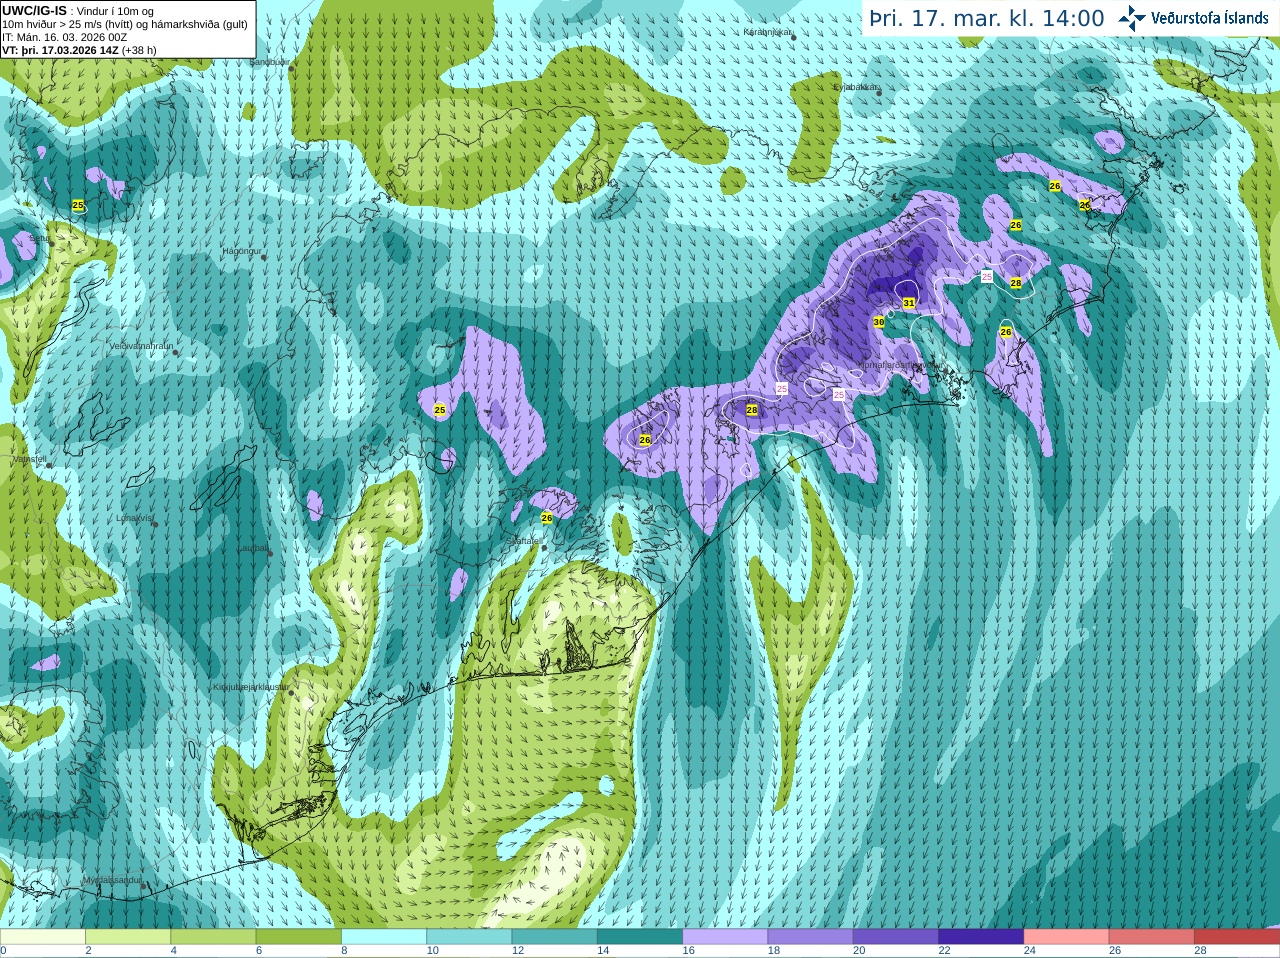Click the 6–8 m/s olive legend swatch
This screenshot has height=958, width=1280.
click(x=299, y=937)
